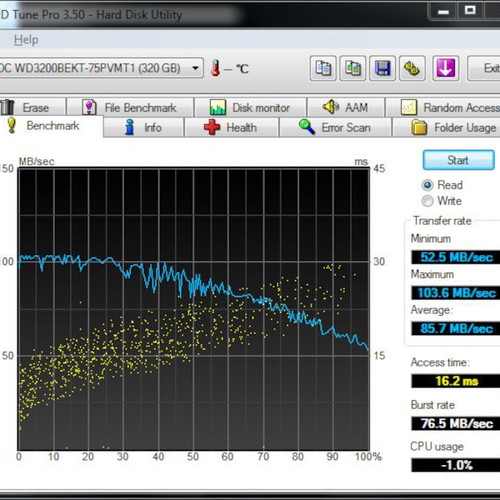Open the Disk monitor tab

[250, 107]
